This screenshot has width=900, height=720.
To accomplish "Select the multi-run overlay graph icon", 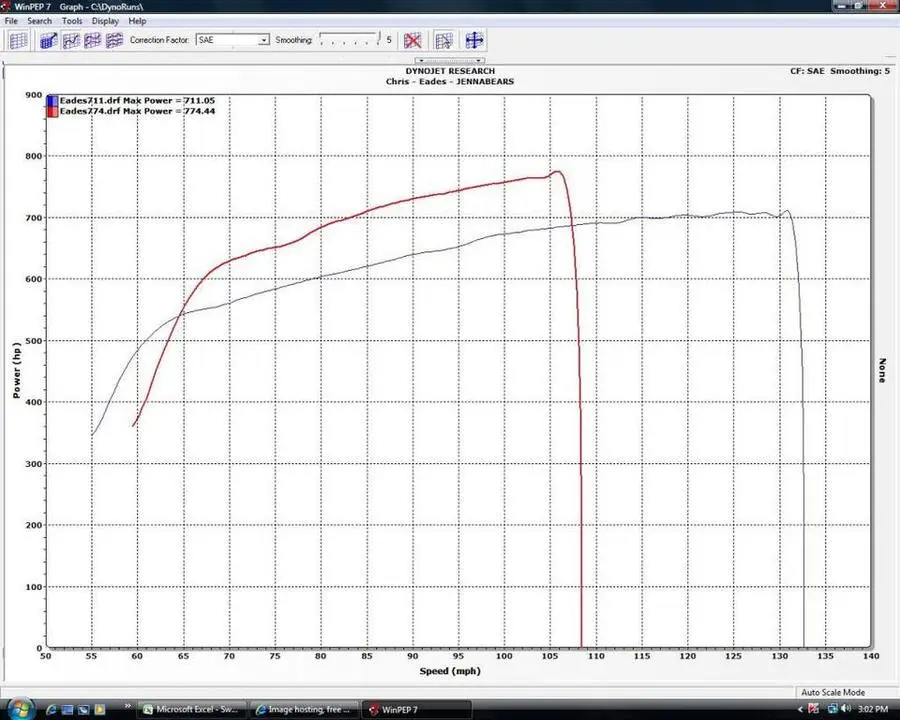I will 114,40.
